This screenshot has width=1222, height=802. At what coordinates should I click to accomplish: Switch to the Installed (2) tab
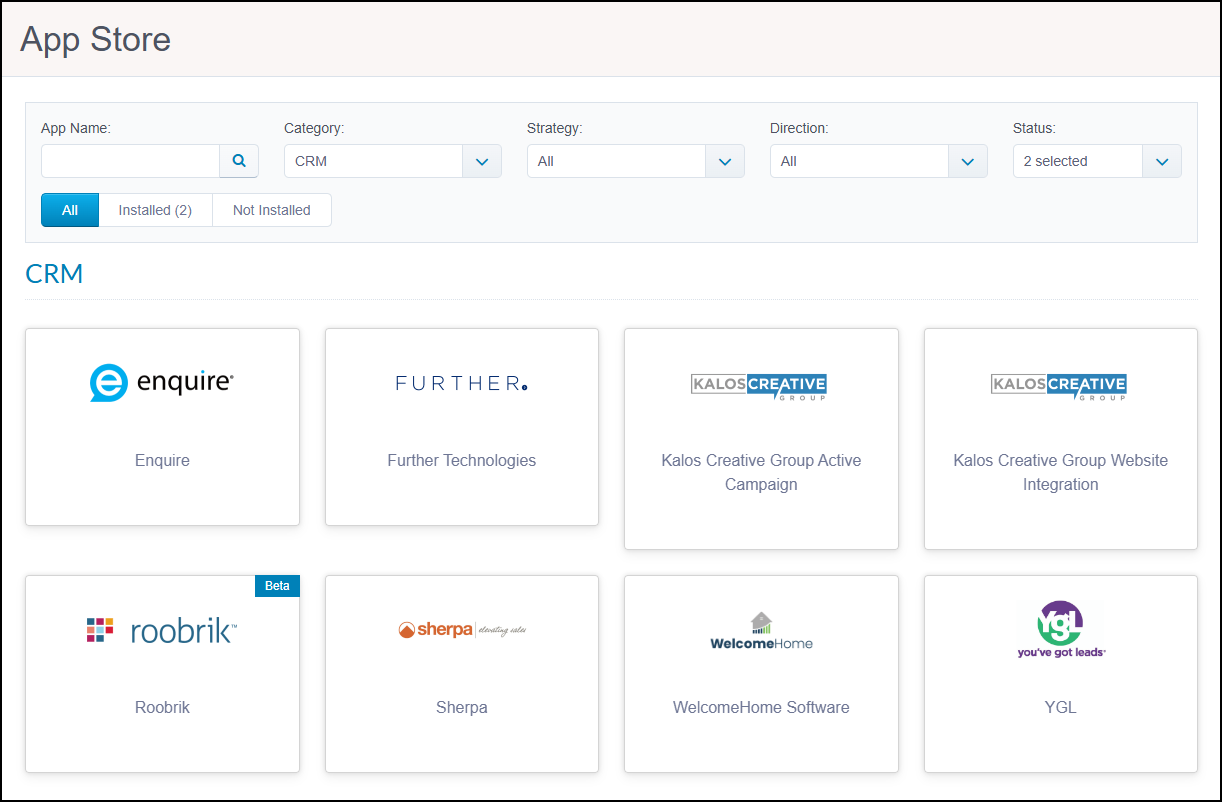[155, 210]
